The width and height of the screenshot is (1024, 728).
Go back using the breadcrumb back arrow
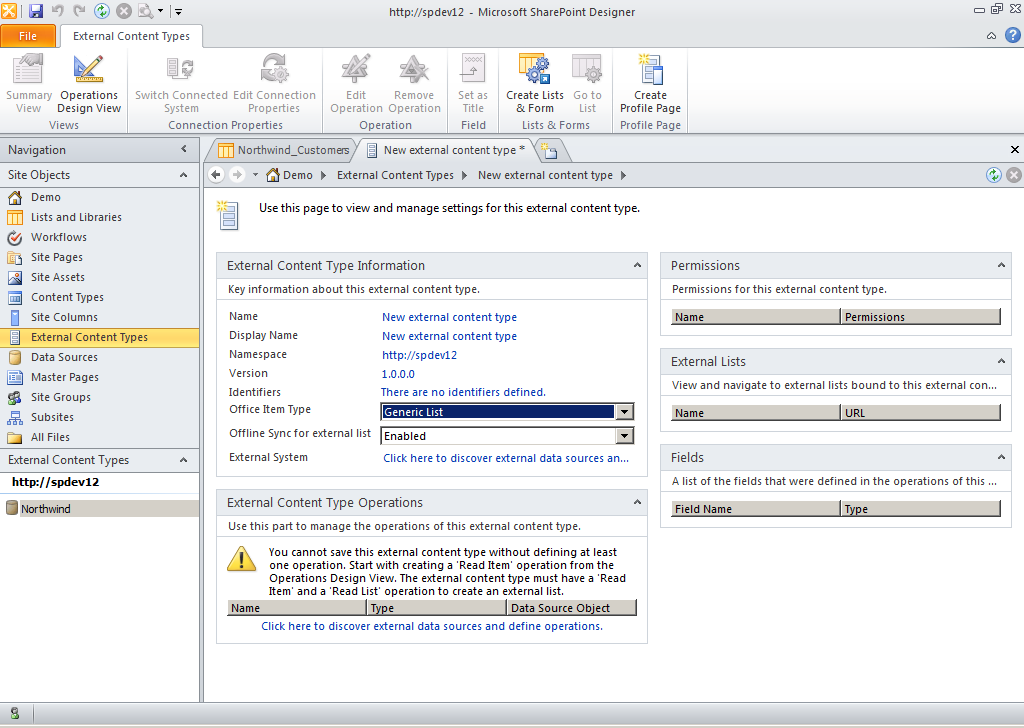coord(216,175)
